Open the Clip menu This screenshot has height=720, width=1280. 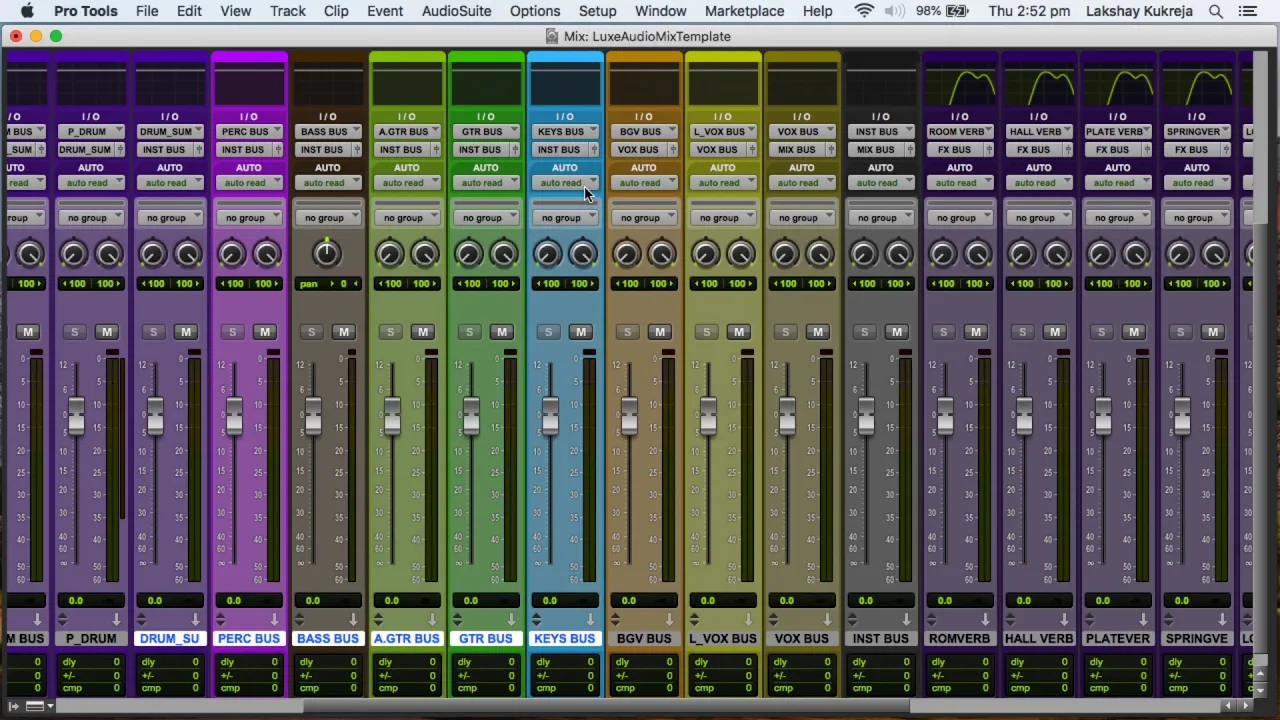click(336, 11)
